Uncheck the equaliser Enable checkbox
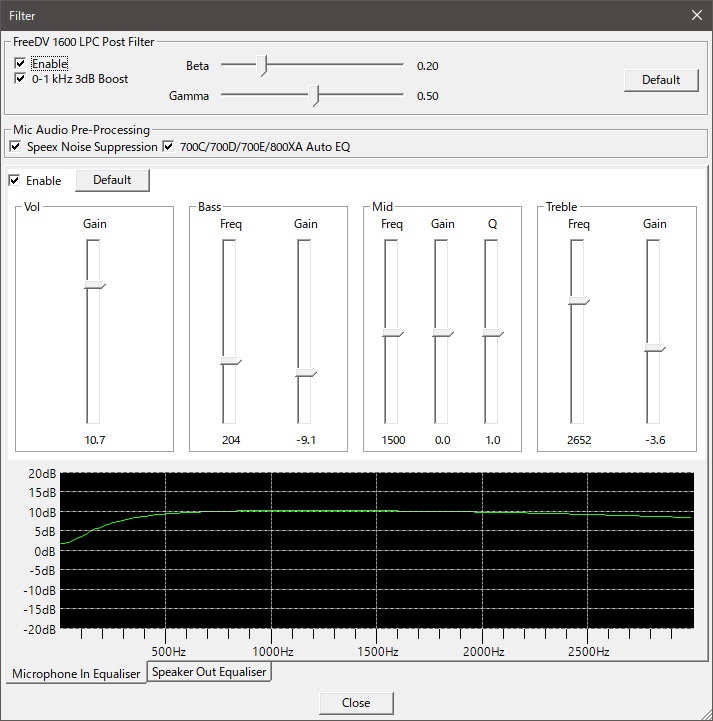This screenshot has height=721, width=713. (x=15, y=181)
